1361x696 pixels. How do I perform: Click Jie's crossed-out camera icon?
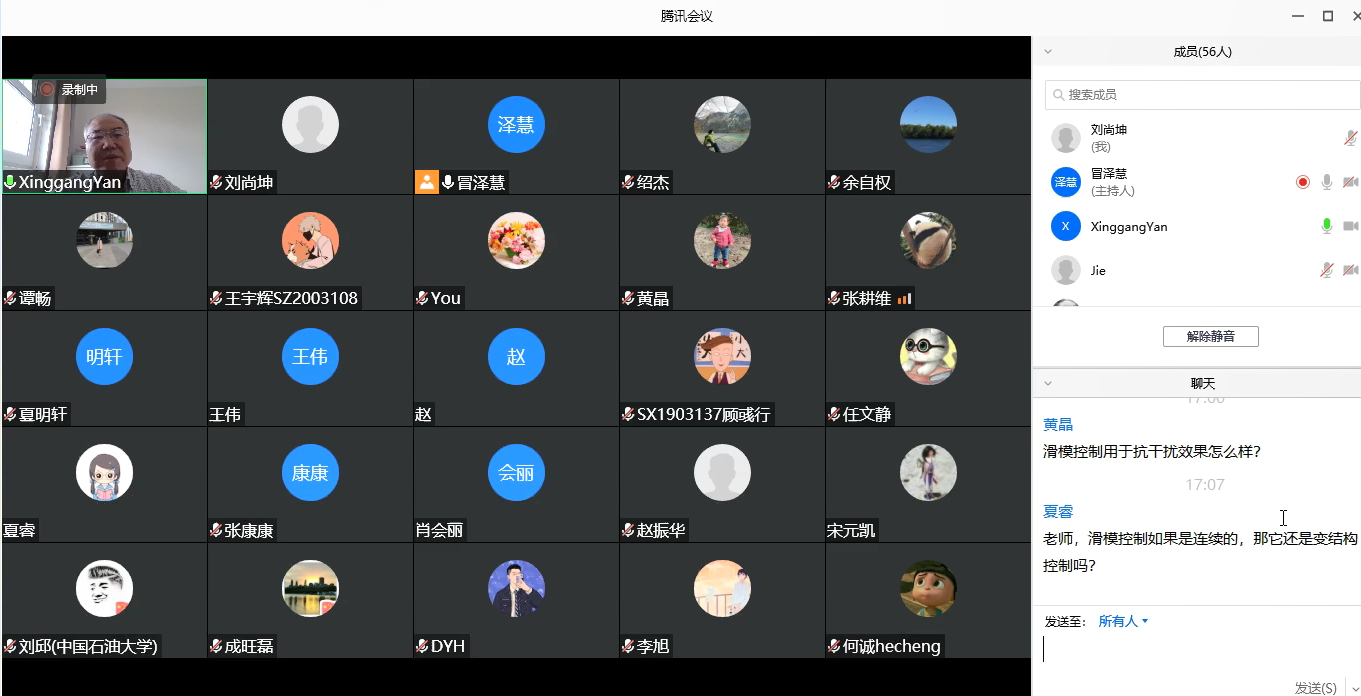tap(1350, 270)
